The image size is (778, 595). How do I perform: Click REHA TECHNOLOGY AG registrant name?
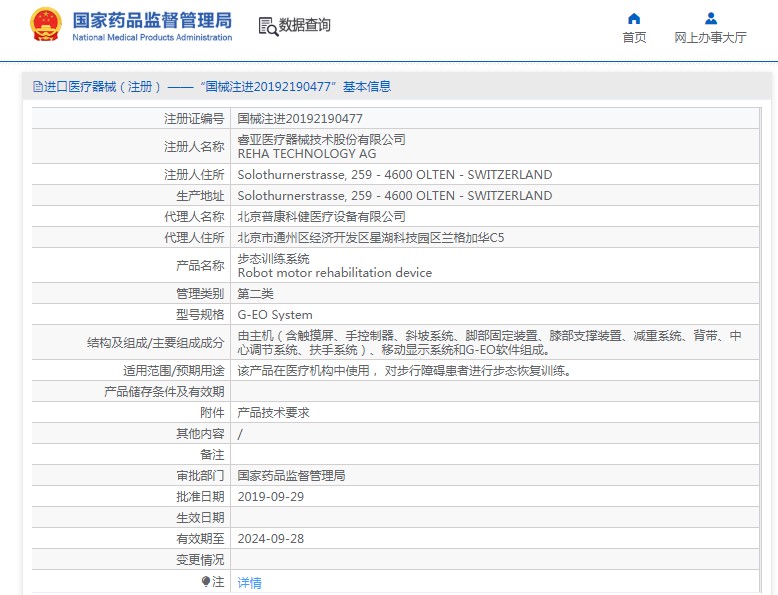[x=307, y=154]
